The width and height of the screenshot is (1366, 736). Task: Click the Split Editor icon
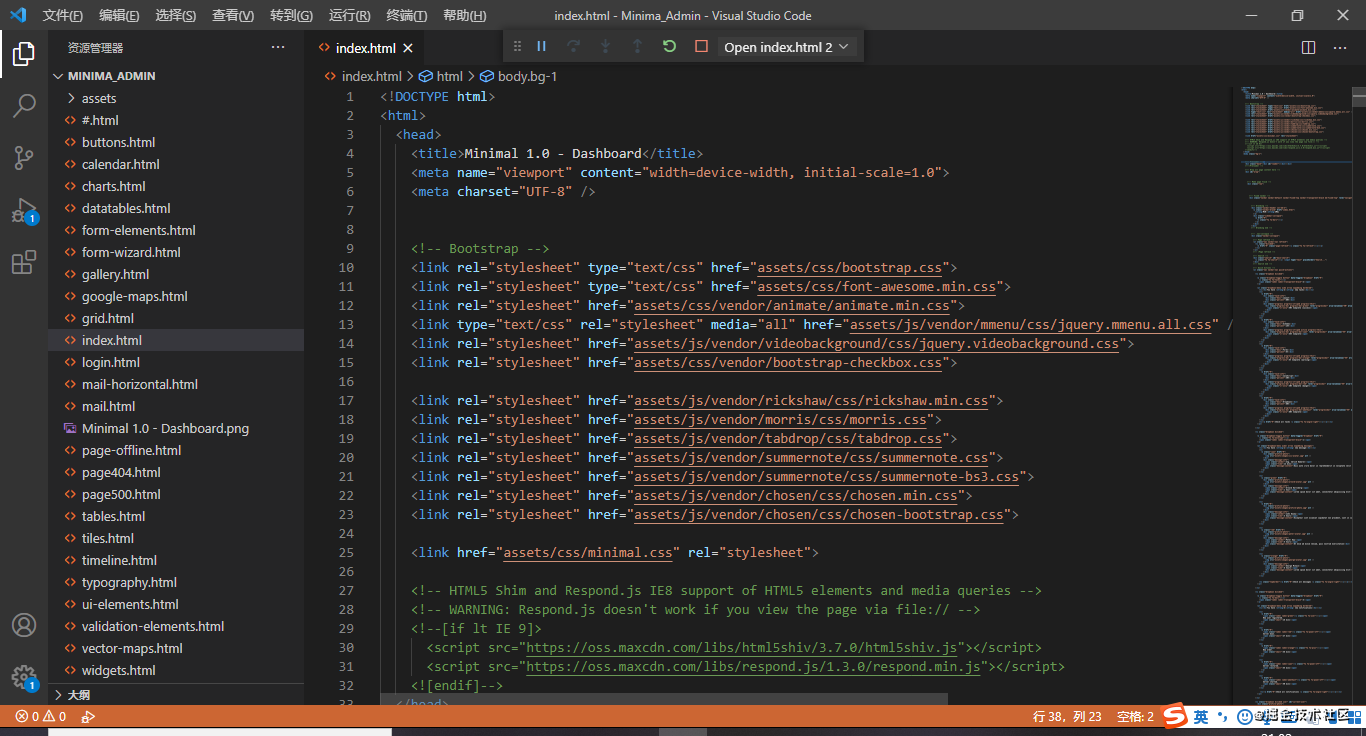[1308, 47]
